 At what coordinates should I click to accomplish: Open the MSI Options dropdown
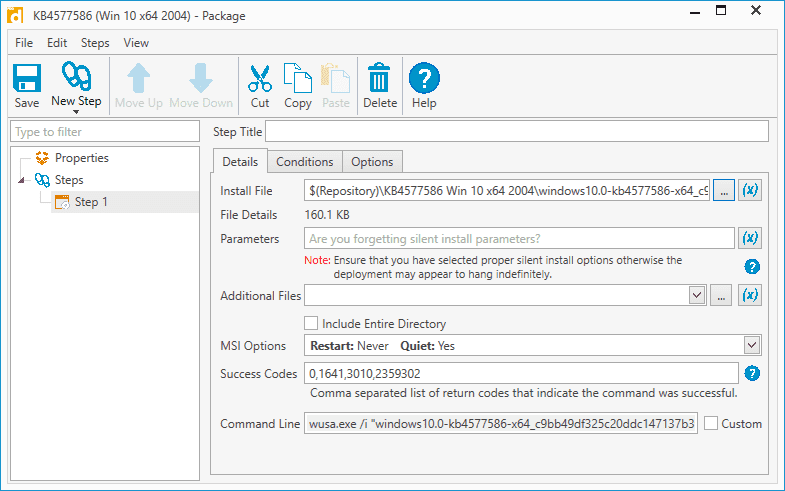[751, 345]
